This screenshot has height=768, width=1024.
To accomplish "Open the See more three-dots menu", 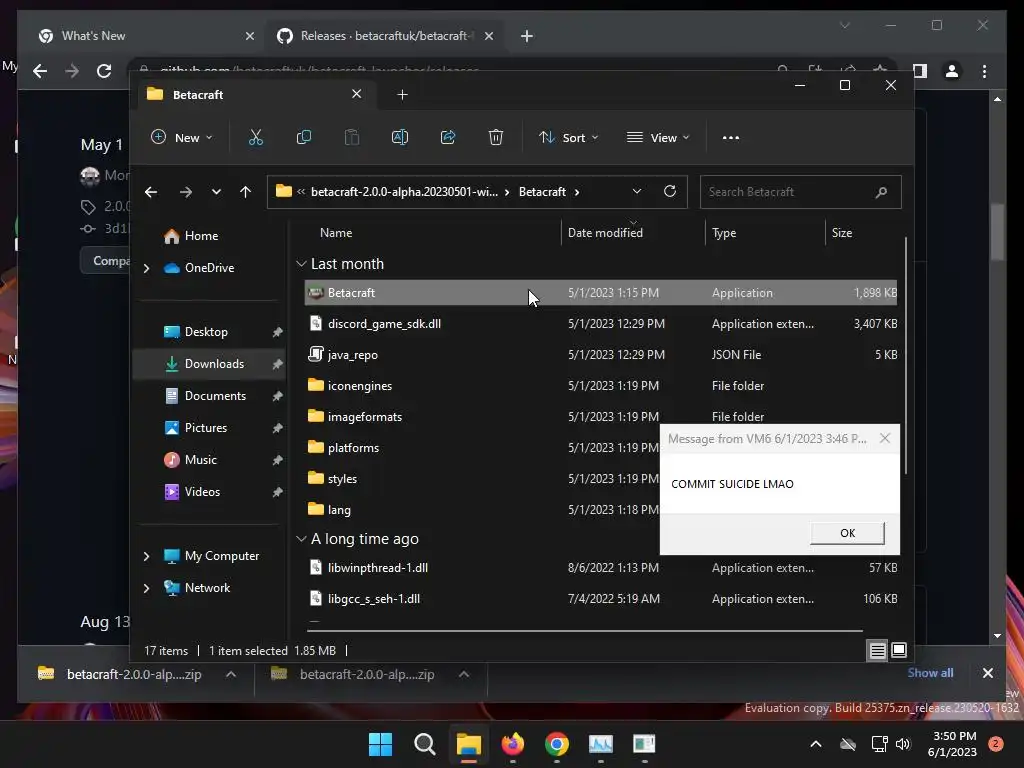I will [731, 138].
